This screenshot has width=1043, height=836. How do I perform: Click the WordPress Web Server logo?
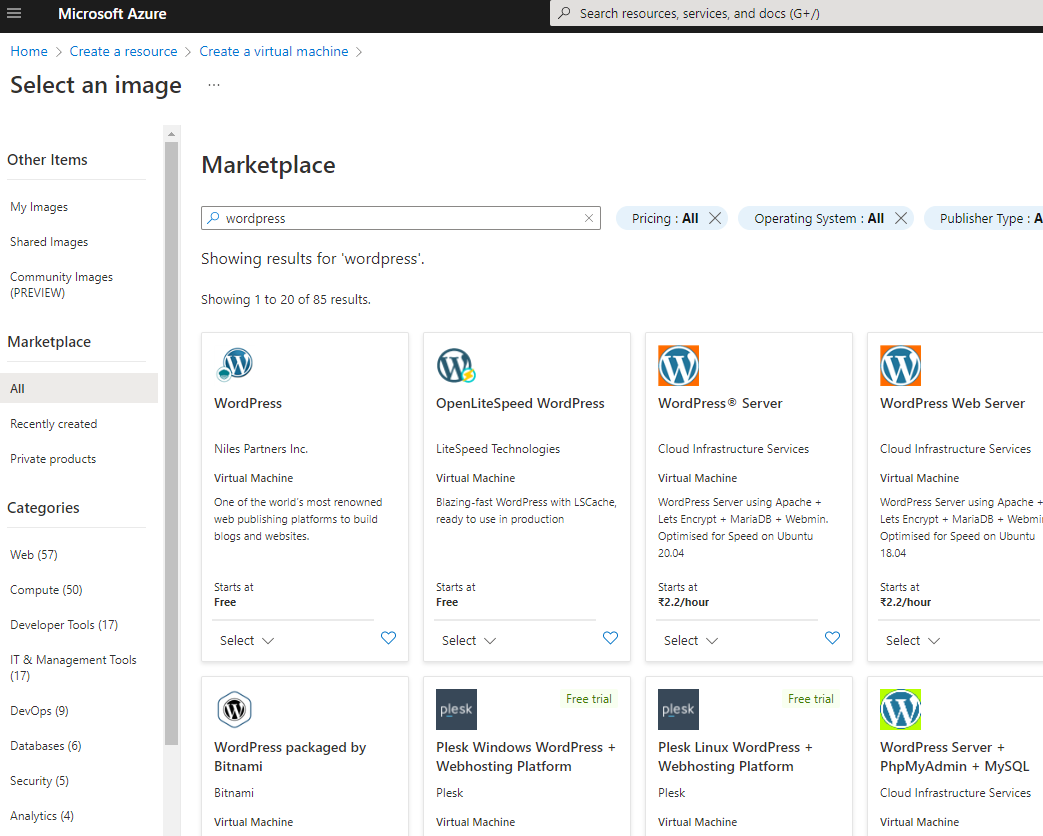click(901, 365)
